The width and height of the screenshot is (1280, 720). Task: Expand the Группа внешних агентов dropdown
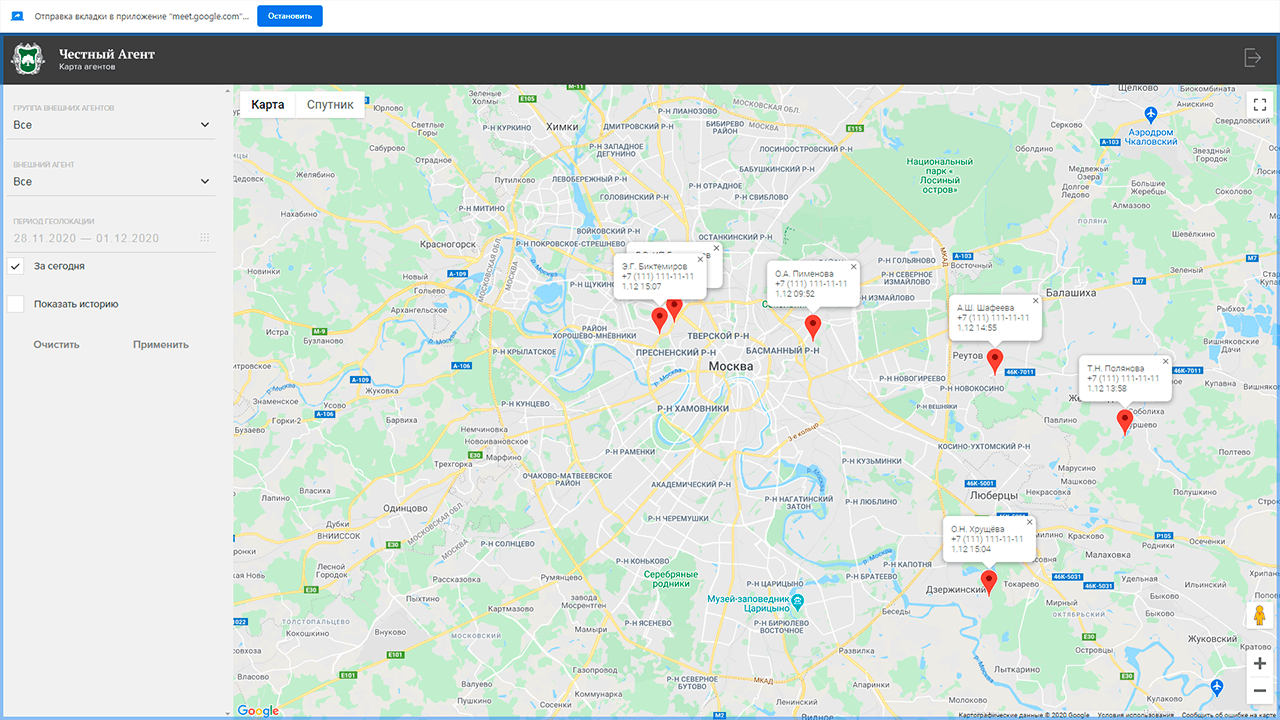pos(112,125)
